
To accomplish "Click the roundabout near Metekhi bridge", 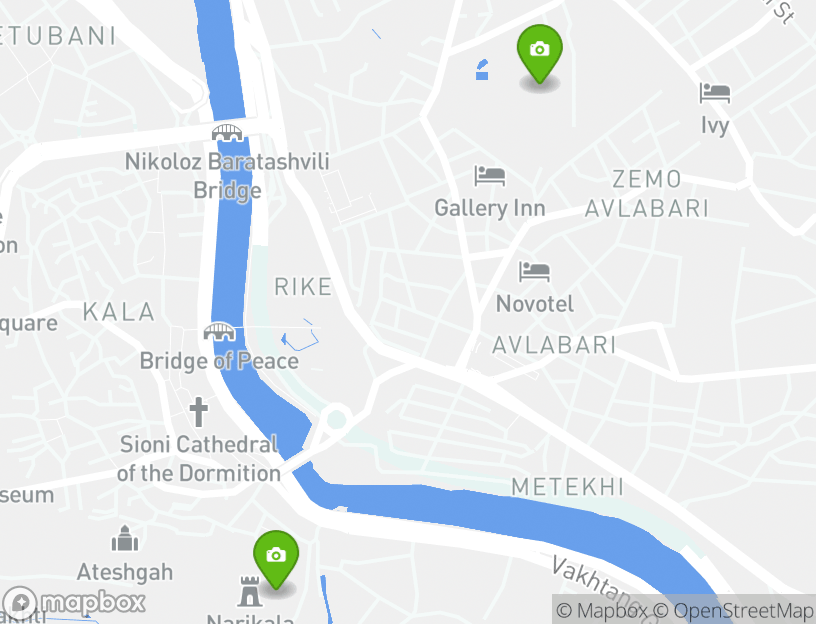I will coord(337,418).
